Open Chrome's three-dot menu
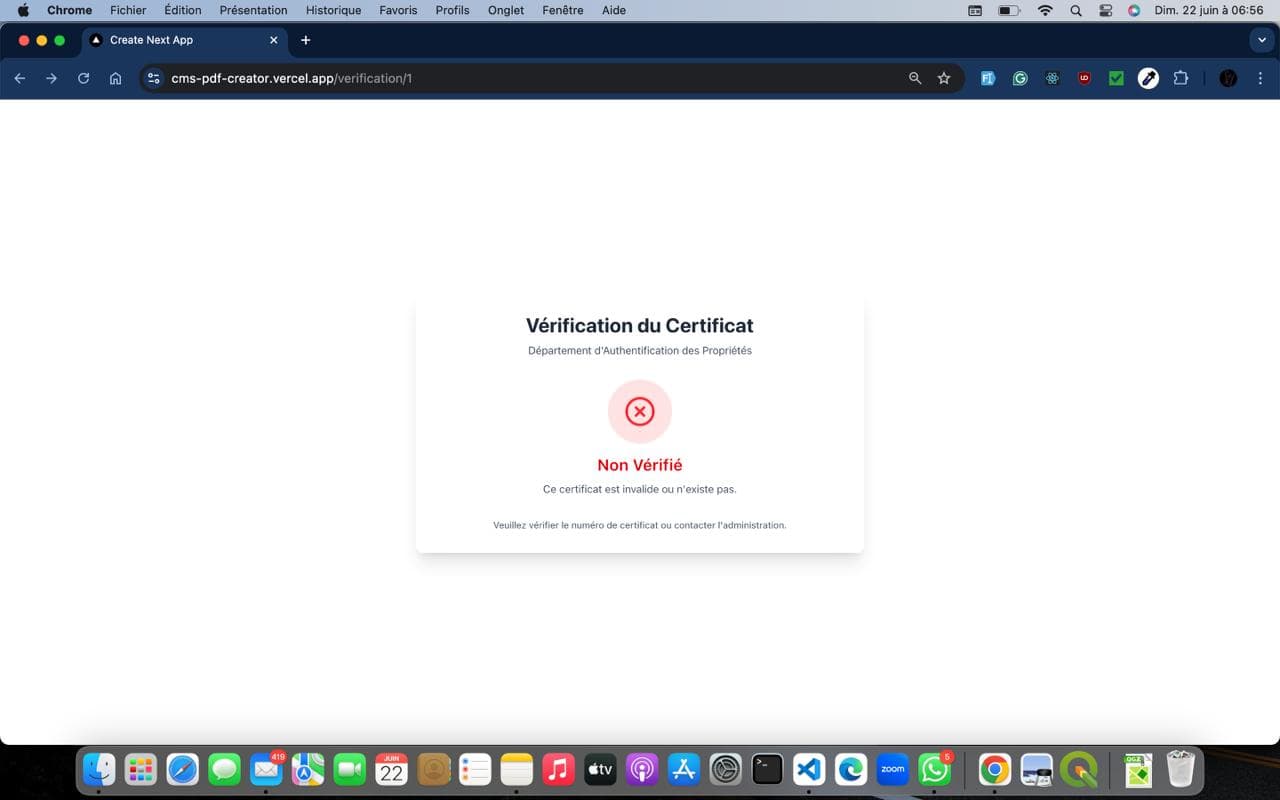This screenshot has height=800, width=1280. click(1260, 78)
